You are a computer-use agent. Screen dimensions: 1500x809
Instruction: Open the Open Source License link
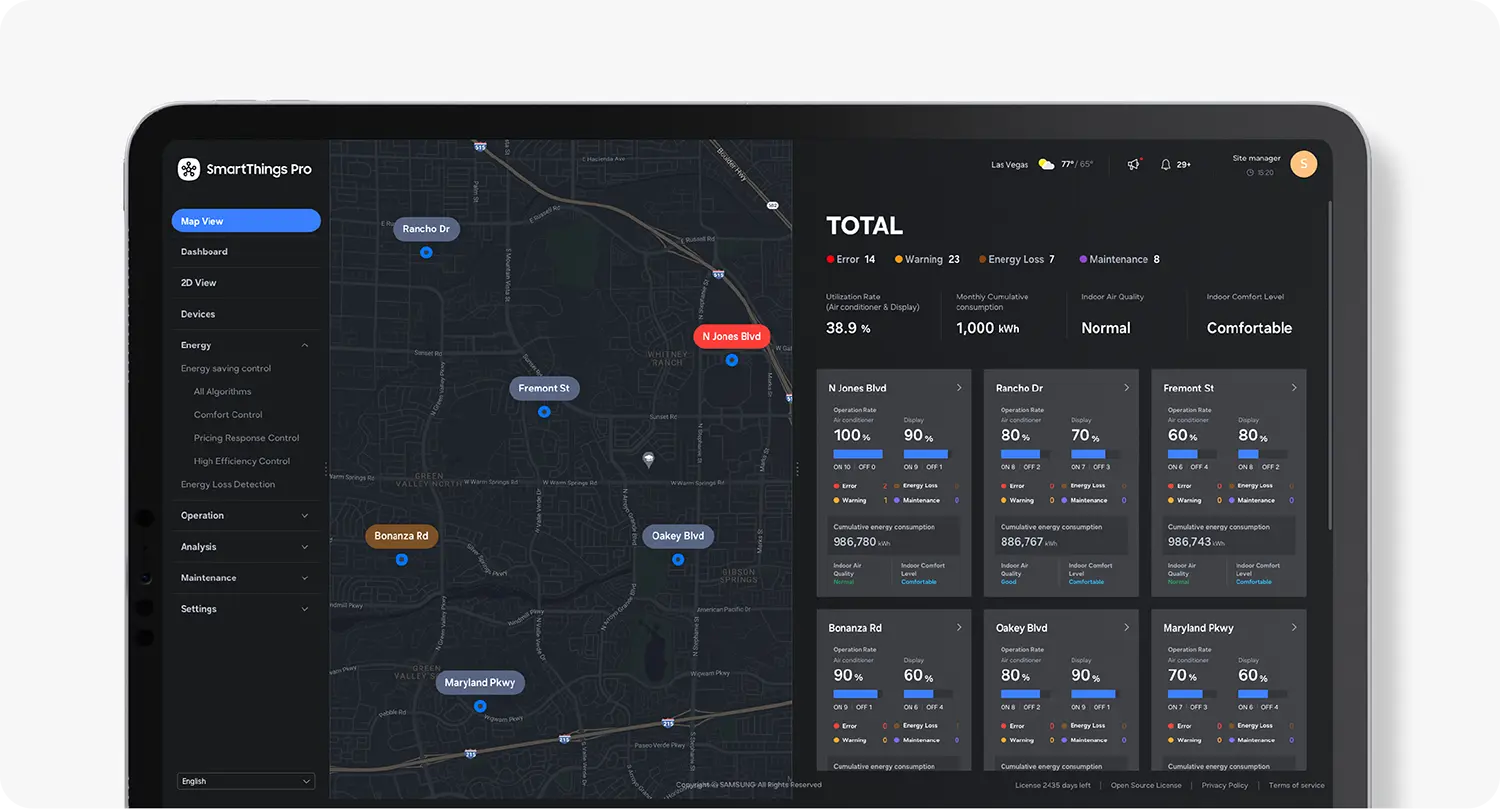click(x=1146, y=785)
